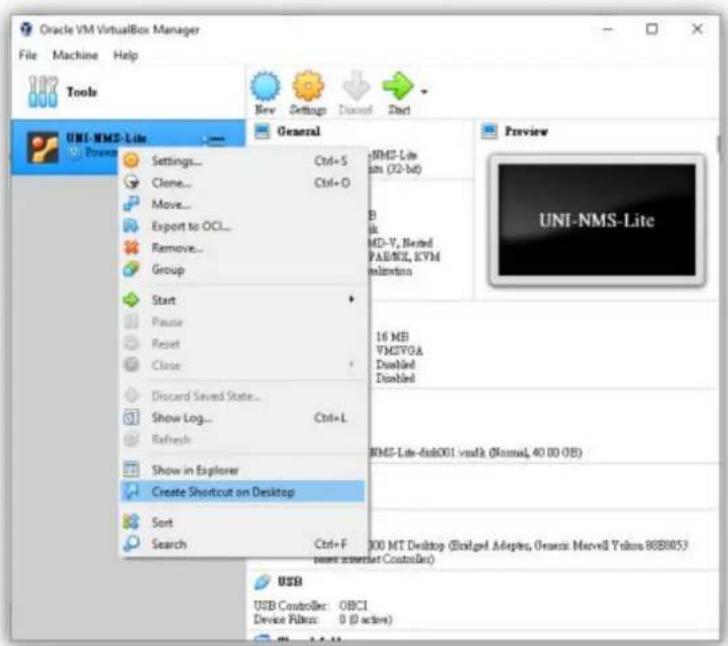Expand the Start submenu in context menu
This screenshot has width=728, height=646.
[241, 300]
